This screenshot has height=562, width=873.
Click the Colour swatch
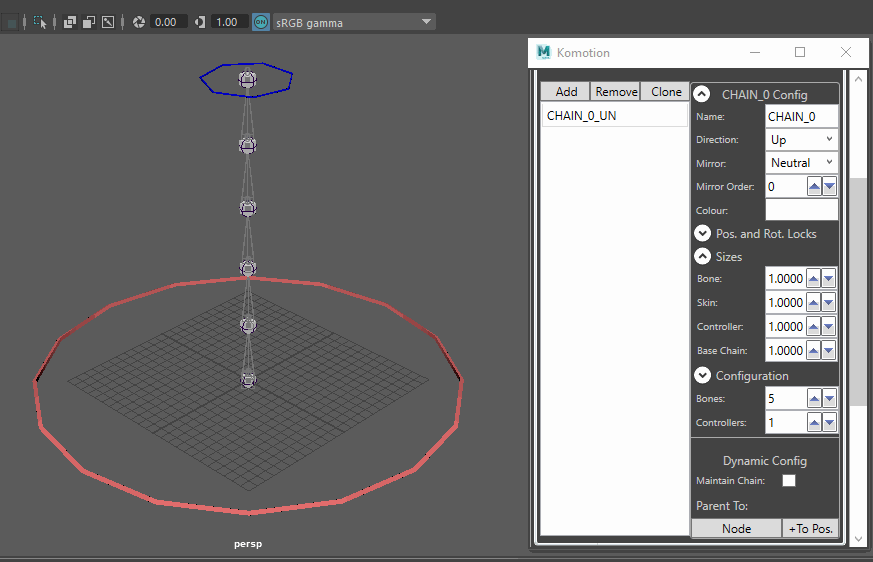pyautogui.click(x=801, y=210)
